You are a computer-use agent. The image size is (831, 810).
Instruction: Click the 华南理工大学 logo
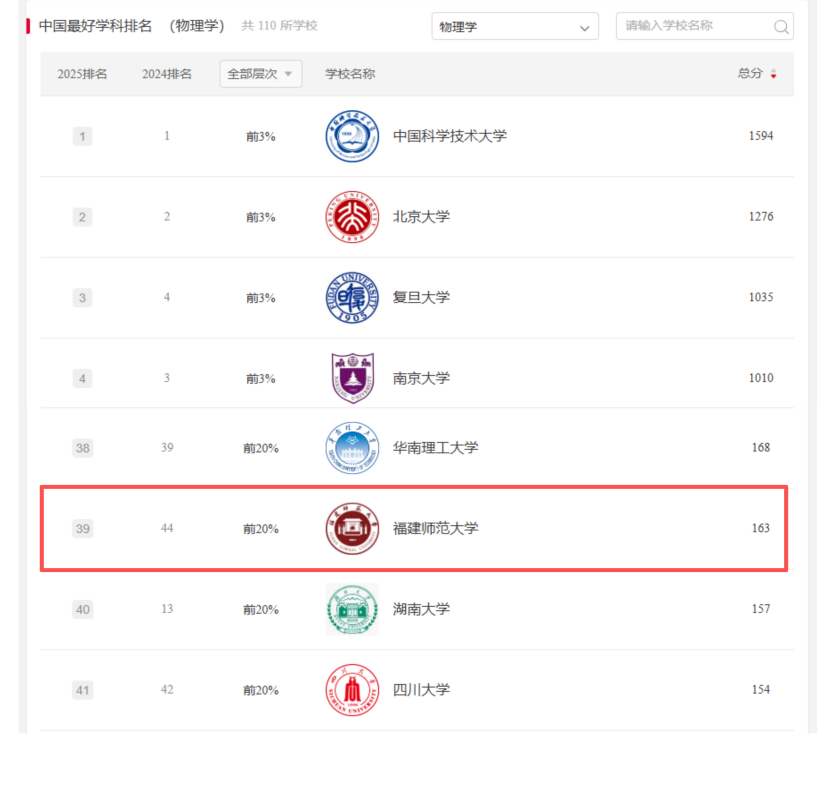coord(352,448)
